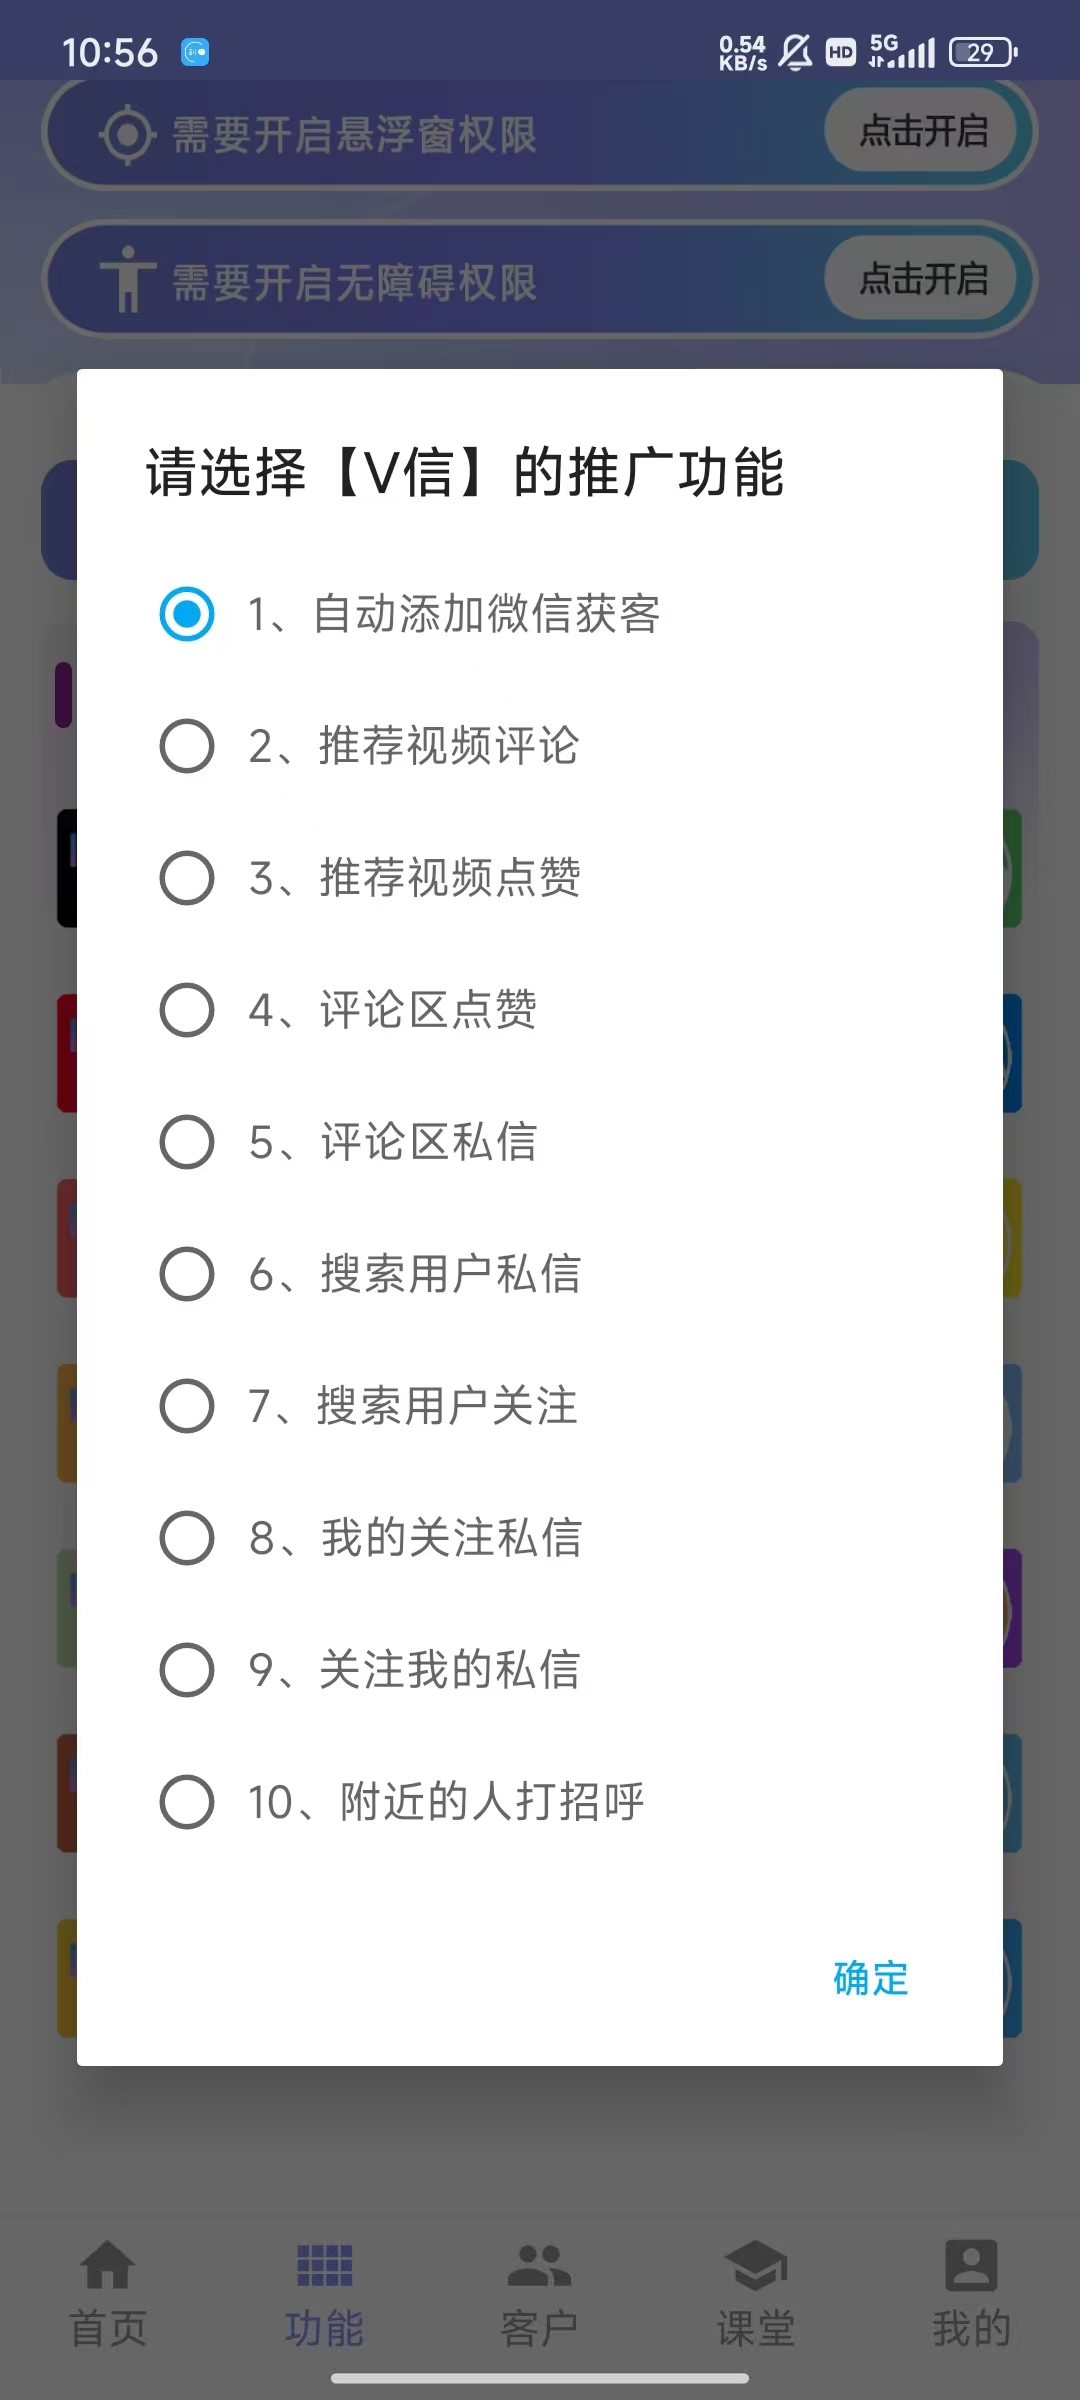Tap the 我的 profile icon
Image resolution: width=1080 pixels, height=2400 pixels.
[x=971, y=2264]
